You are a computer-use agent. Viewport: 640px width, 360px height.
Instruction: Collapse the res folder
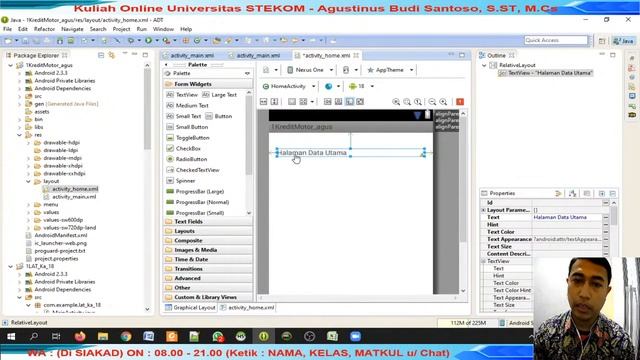pyautogui.click(x=19, y=135)
